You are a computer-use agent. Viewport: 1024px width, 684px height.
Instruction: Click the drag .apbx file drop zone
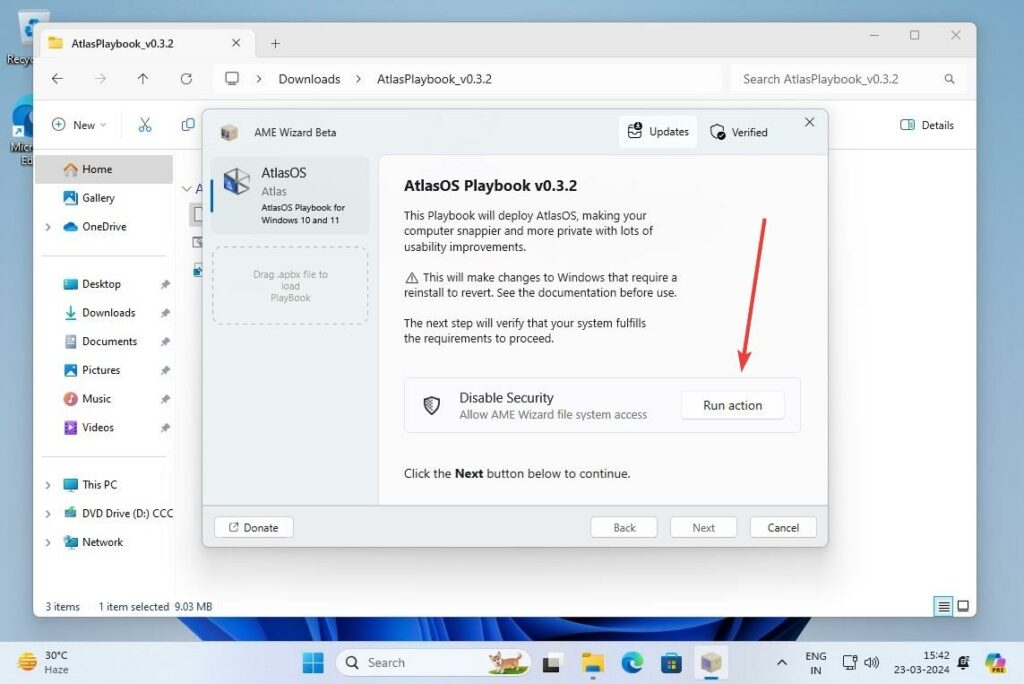coord(290,286)
